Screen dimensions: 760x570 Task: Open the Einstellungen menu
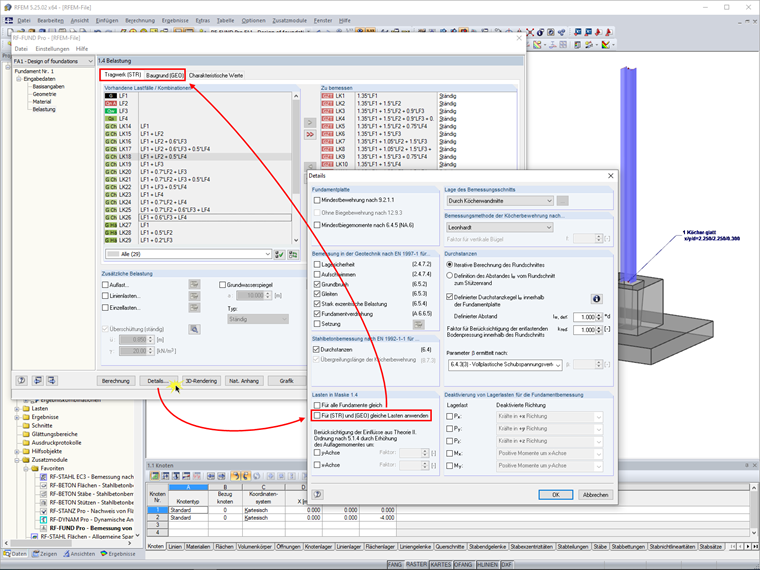(x=52, y=48)
